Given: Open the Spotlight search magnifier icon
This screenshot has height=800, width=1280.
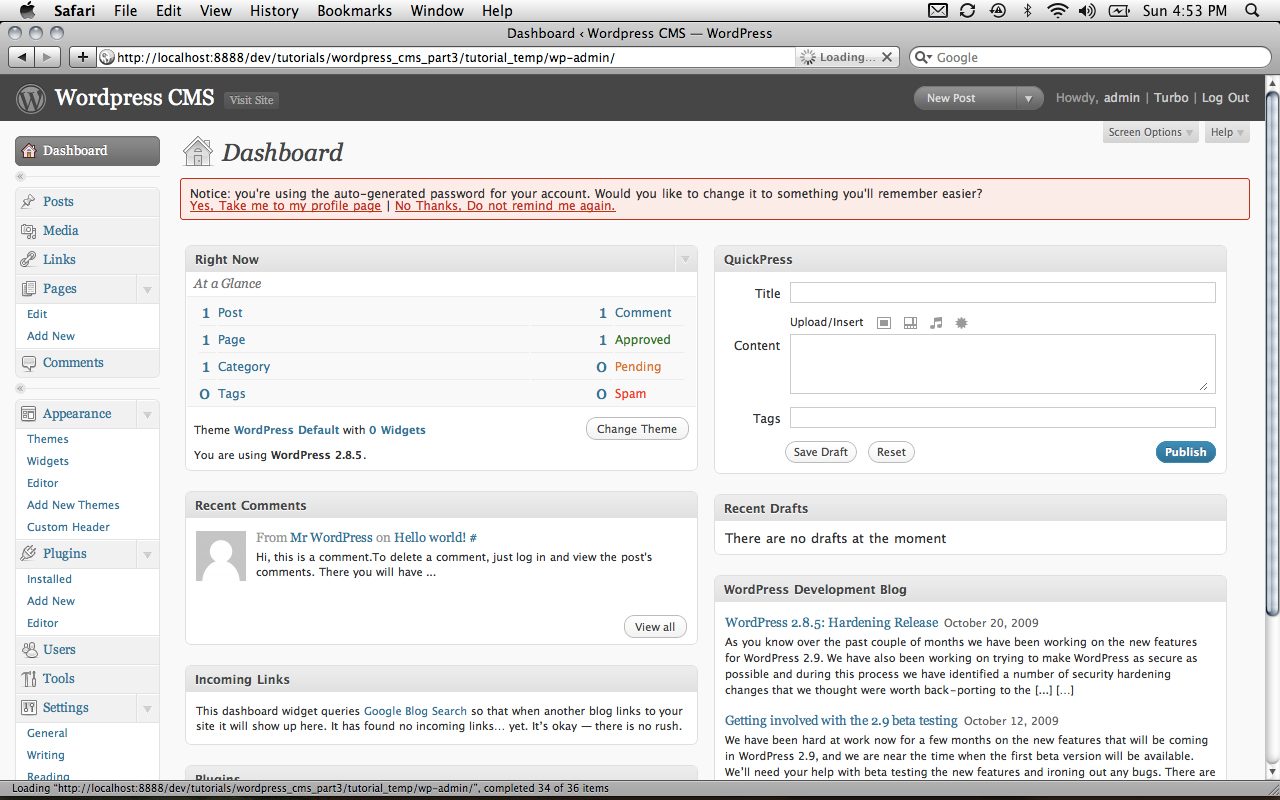Looking at the screenshot, I should tap(1252, 11).
